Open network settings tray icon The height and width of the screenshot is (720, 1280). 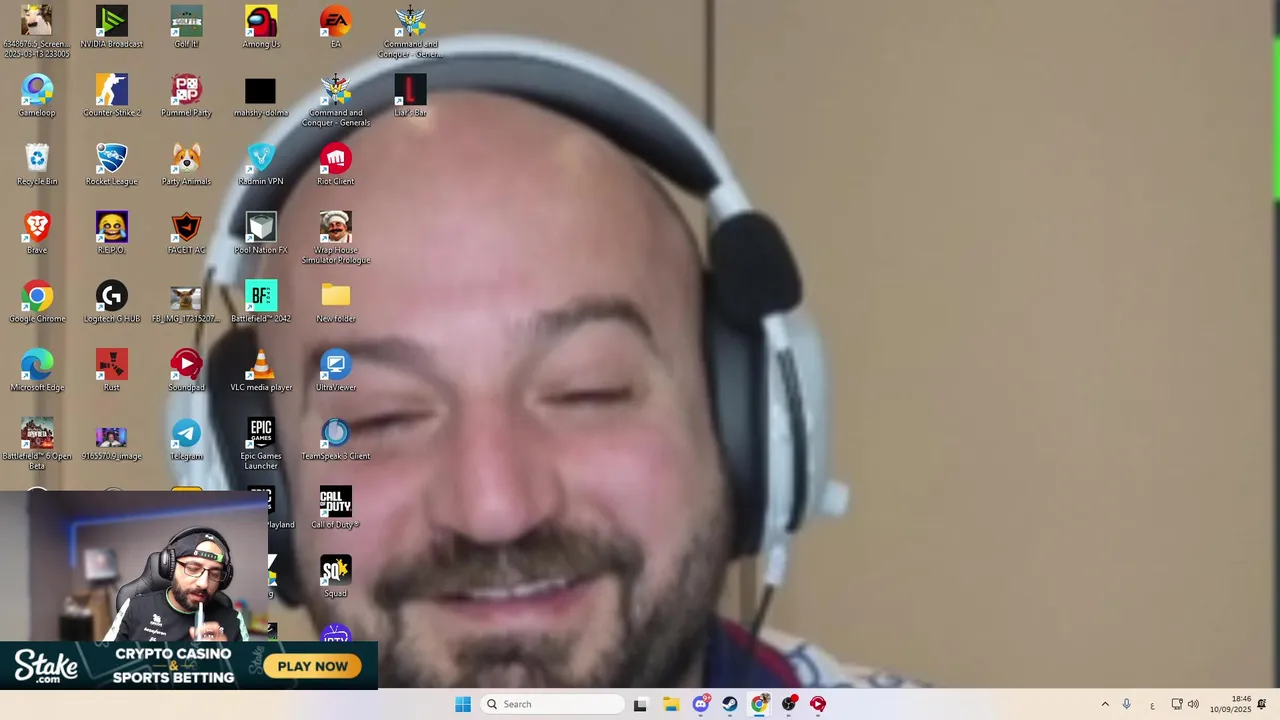[1177, 704]
